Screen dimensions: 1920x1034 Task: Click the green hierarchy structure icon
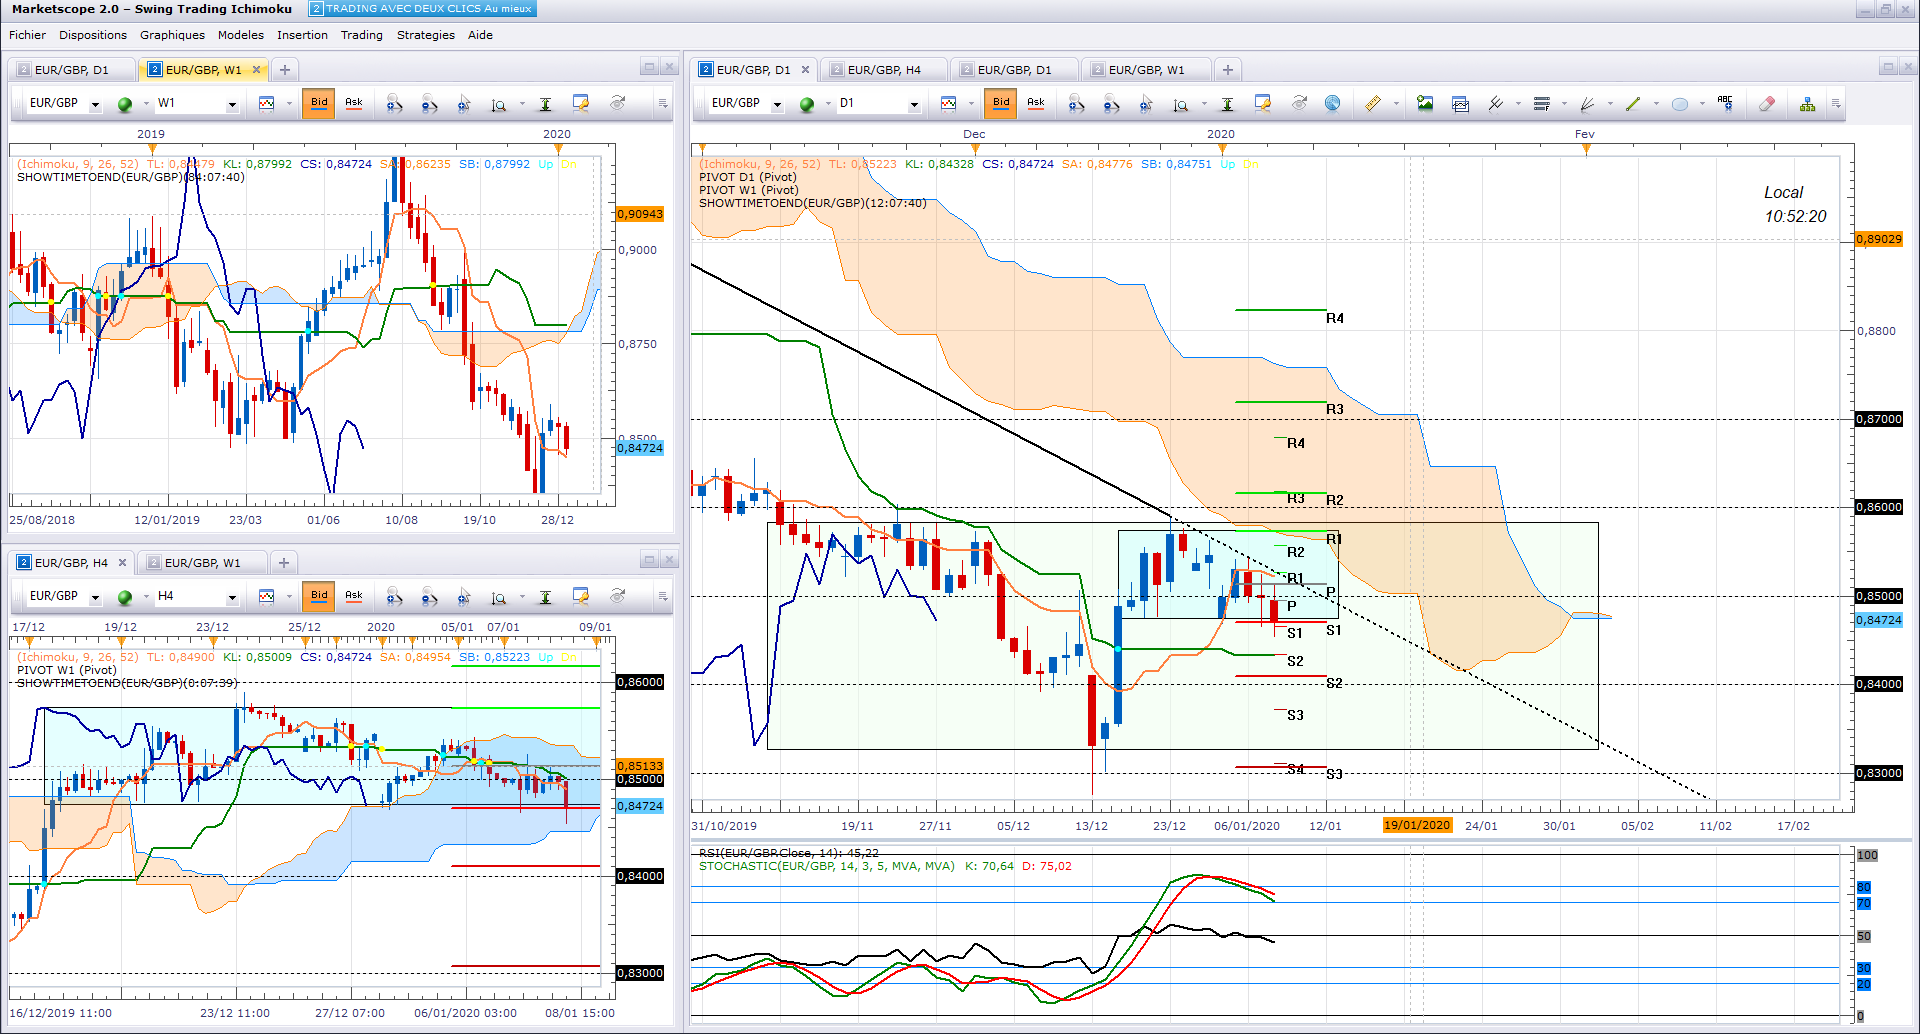pos(1807,104)
